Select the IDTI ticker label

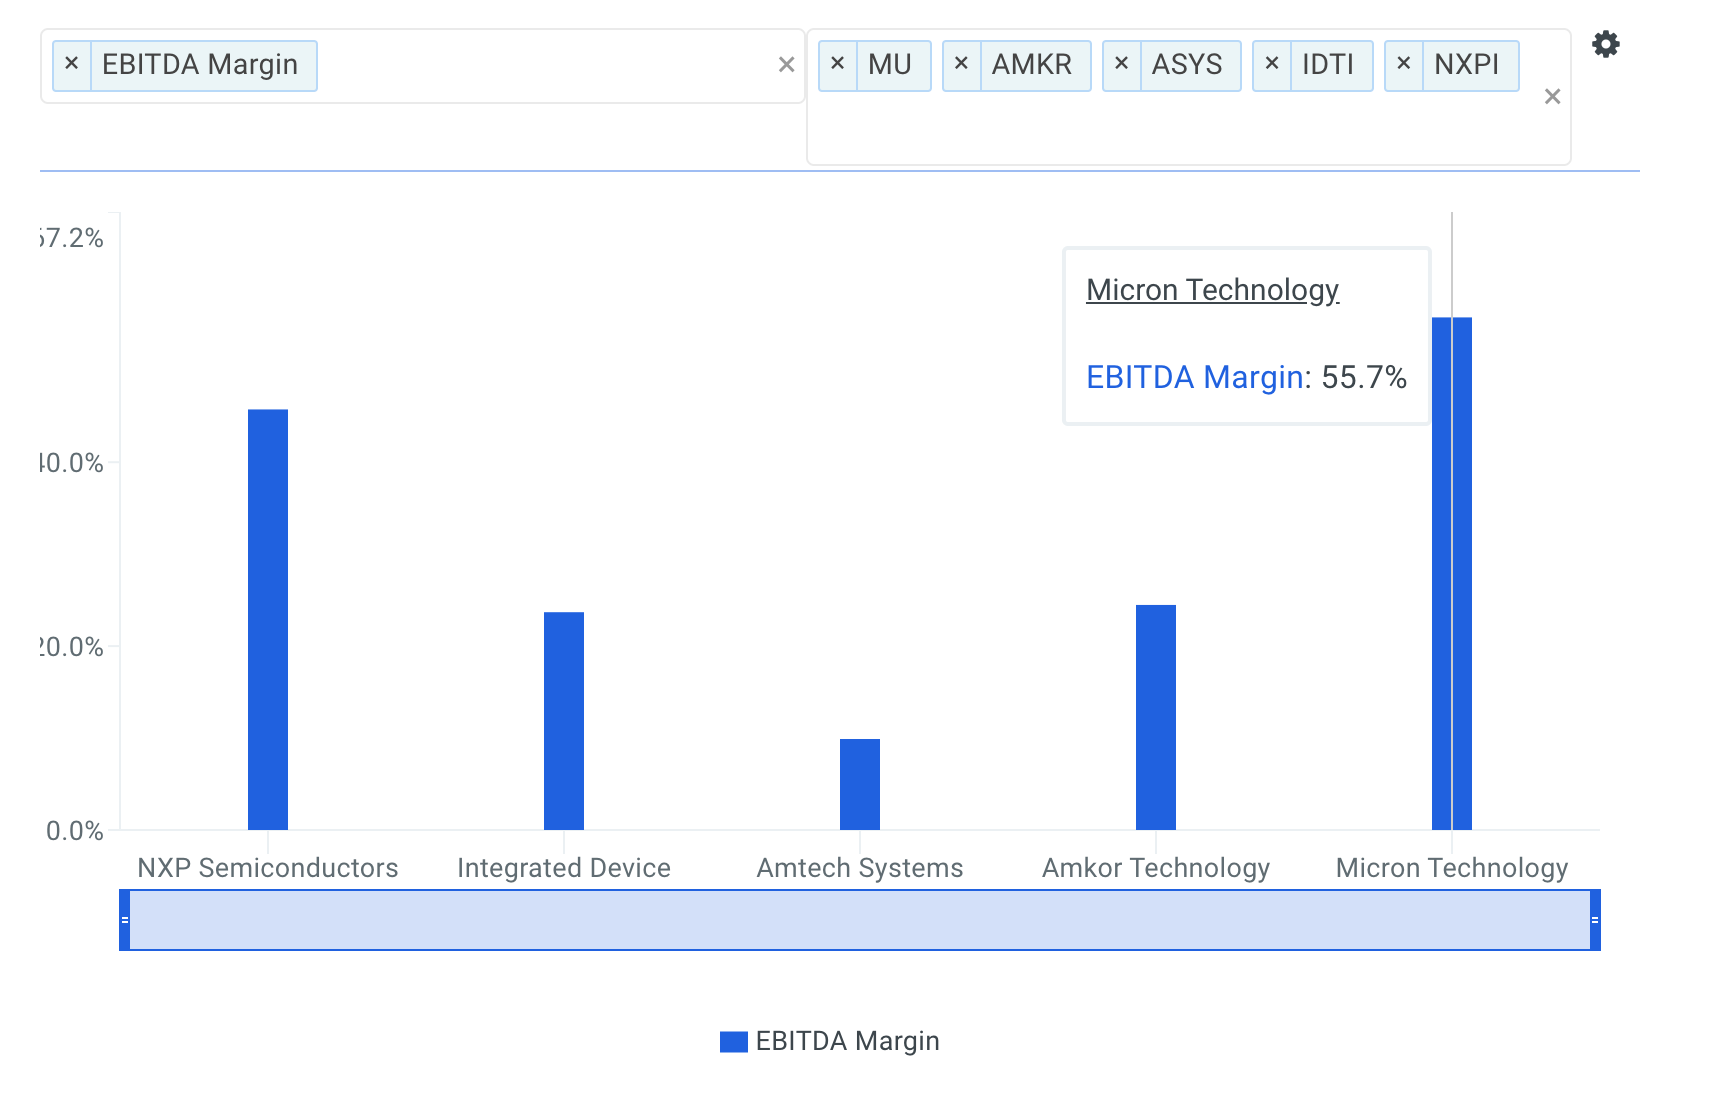pos(1328,65)
